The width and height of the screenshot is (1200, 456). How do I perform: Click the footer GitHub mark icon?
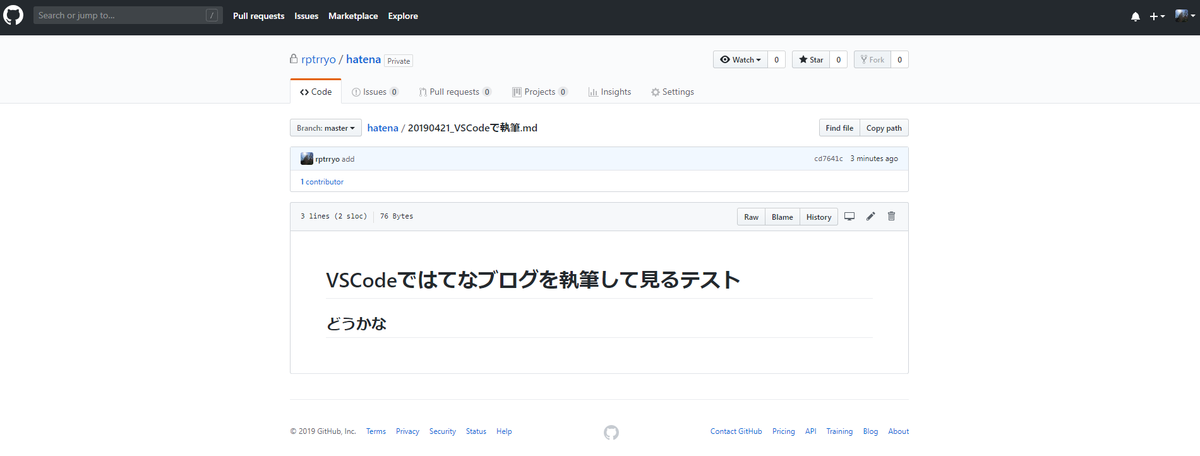[x=612, y=432]
